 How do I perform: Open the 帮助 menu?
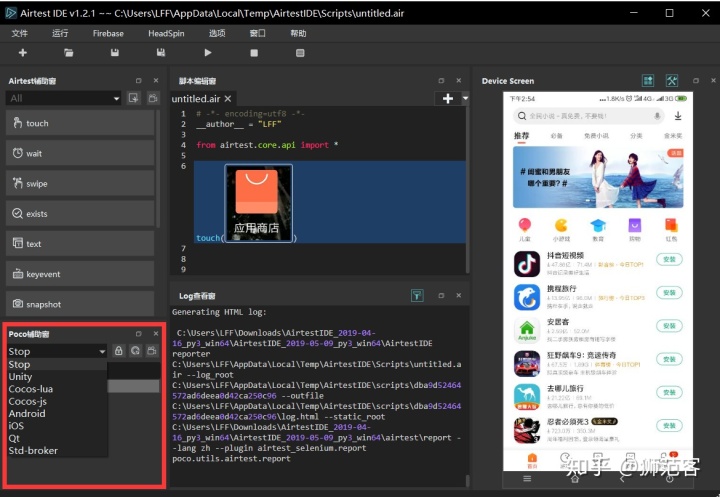298,34
